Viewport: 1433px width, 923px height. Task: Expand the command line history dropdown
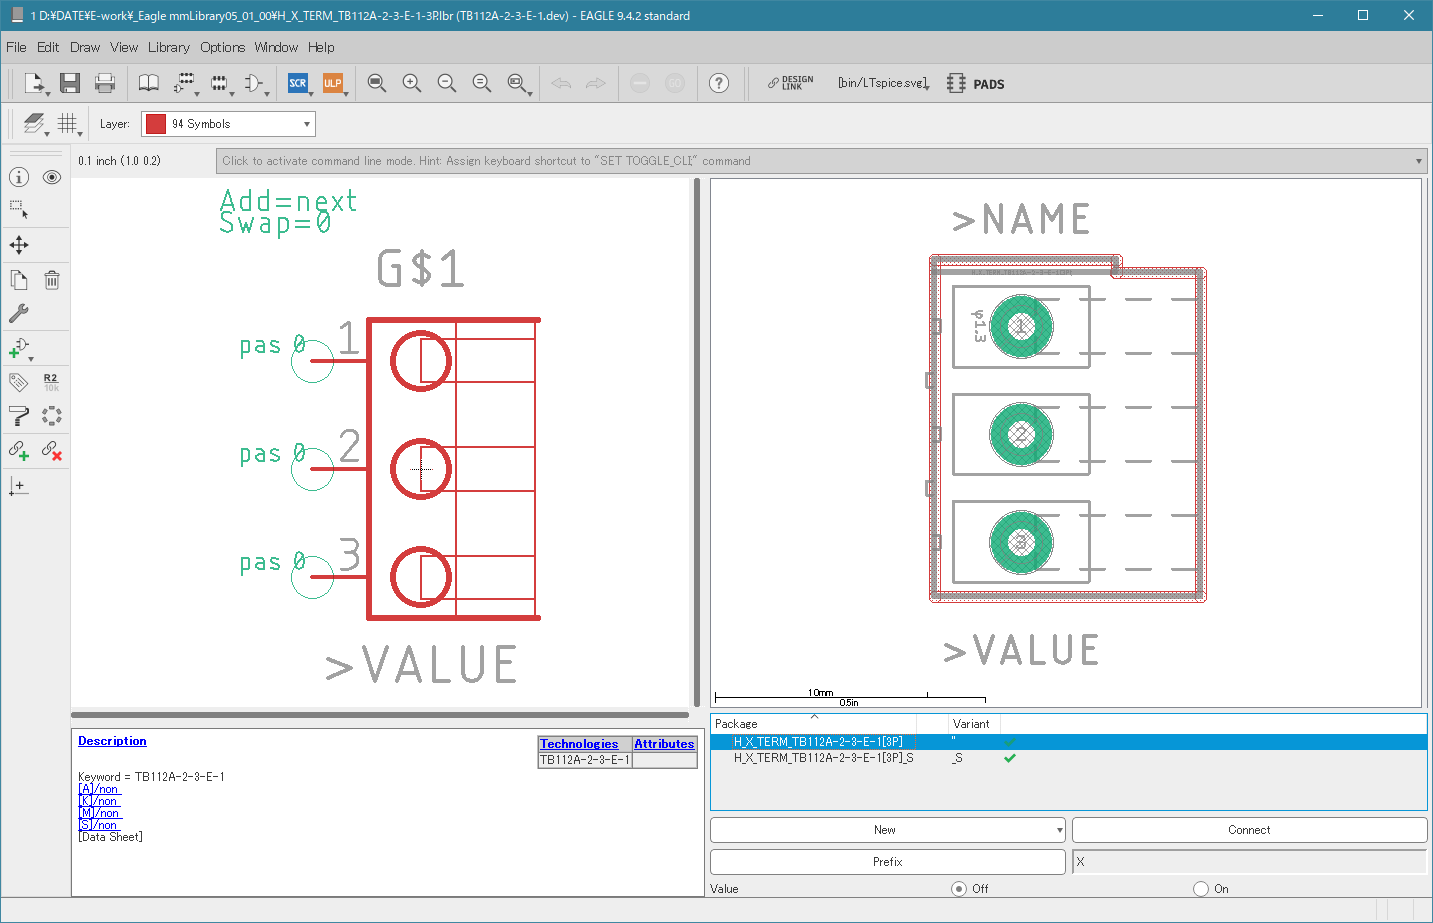point(1418,161)
